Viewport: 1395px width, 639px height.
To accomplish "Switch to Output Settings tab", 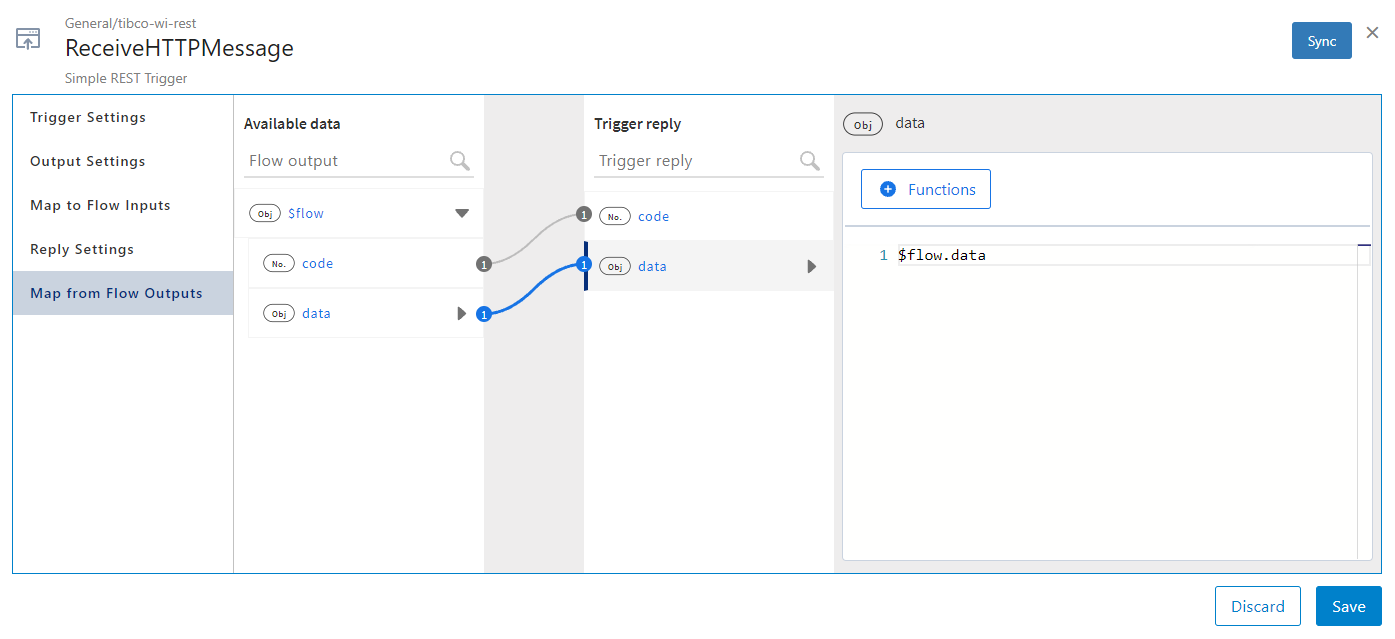I will pyautogui.click(x=88, y=161).
